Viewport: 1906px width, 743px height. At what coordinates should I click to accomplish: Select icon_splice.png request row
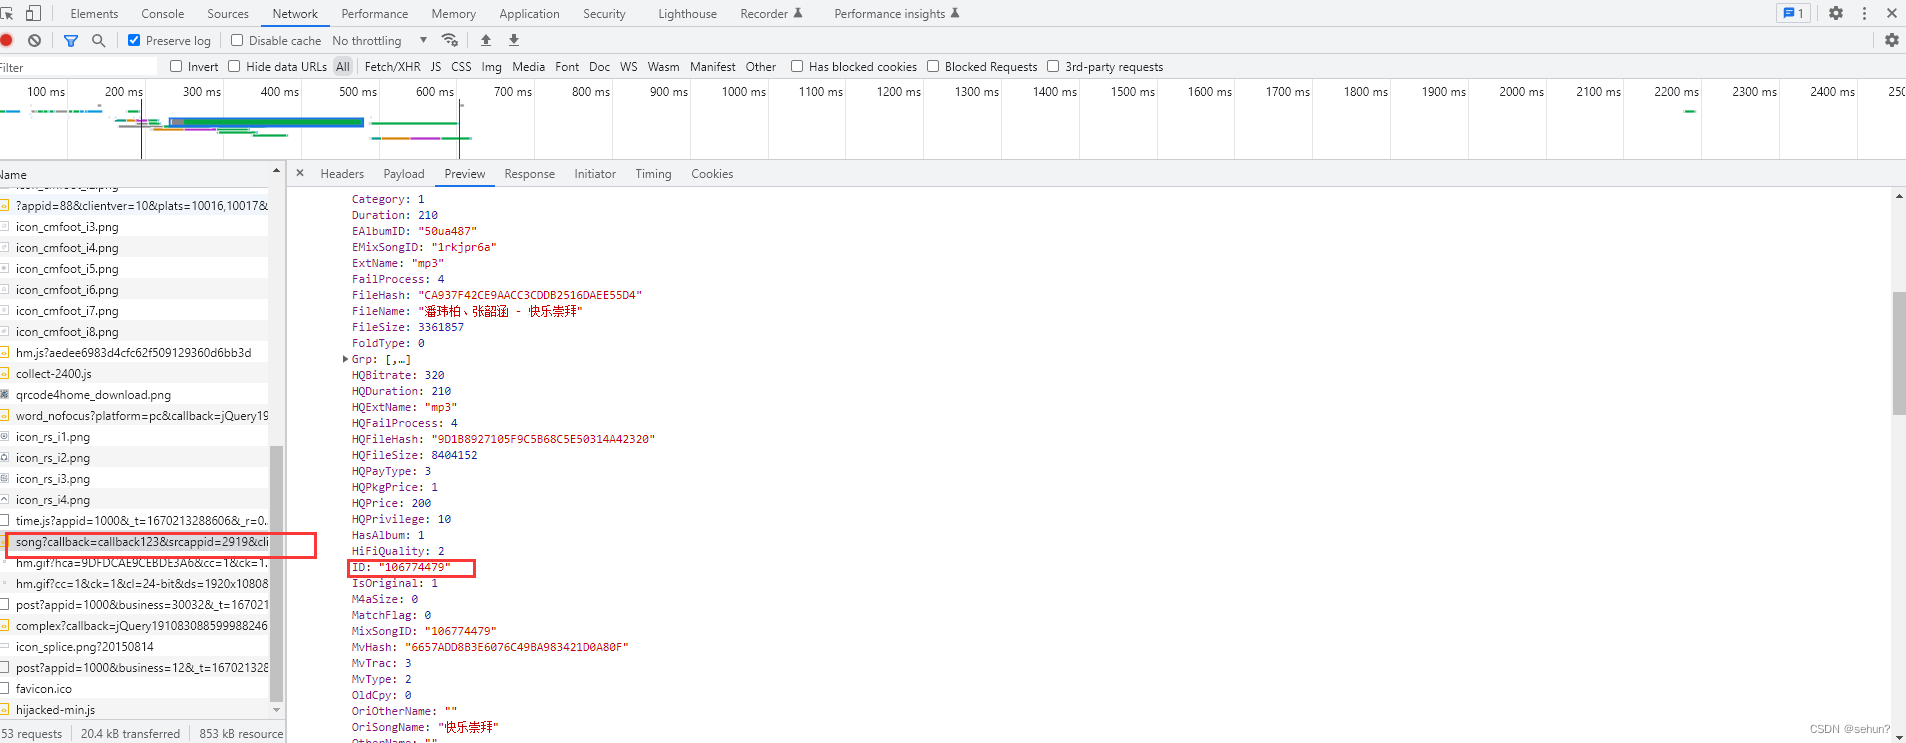coord(135,647)
